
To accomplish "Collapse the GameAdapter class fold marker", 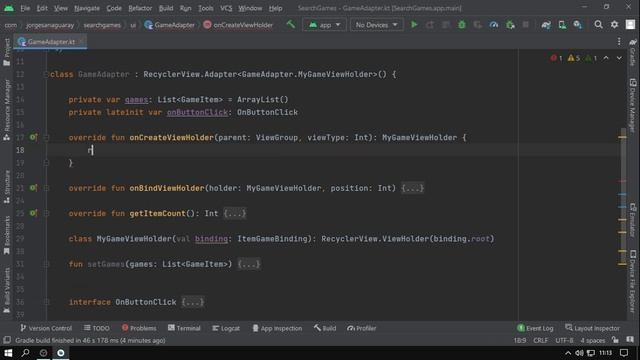I will click(46, 74).
